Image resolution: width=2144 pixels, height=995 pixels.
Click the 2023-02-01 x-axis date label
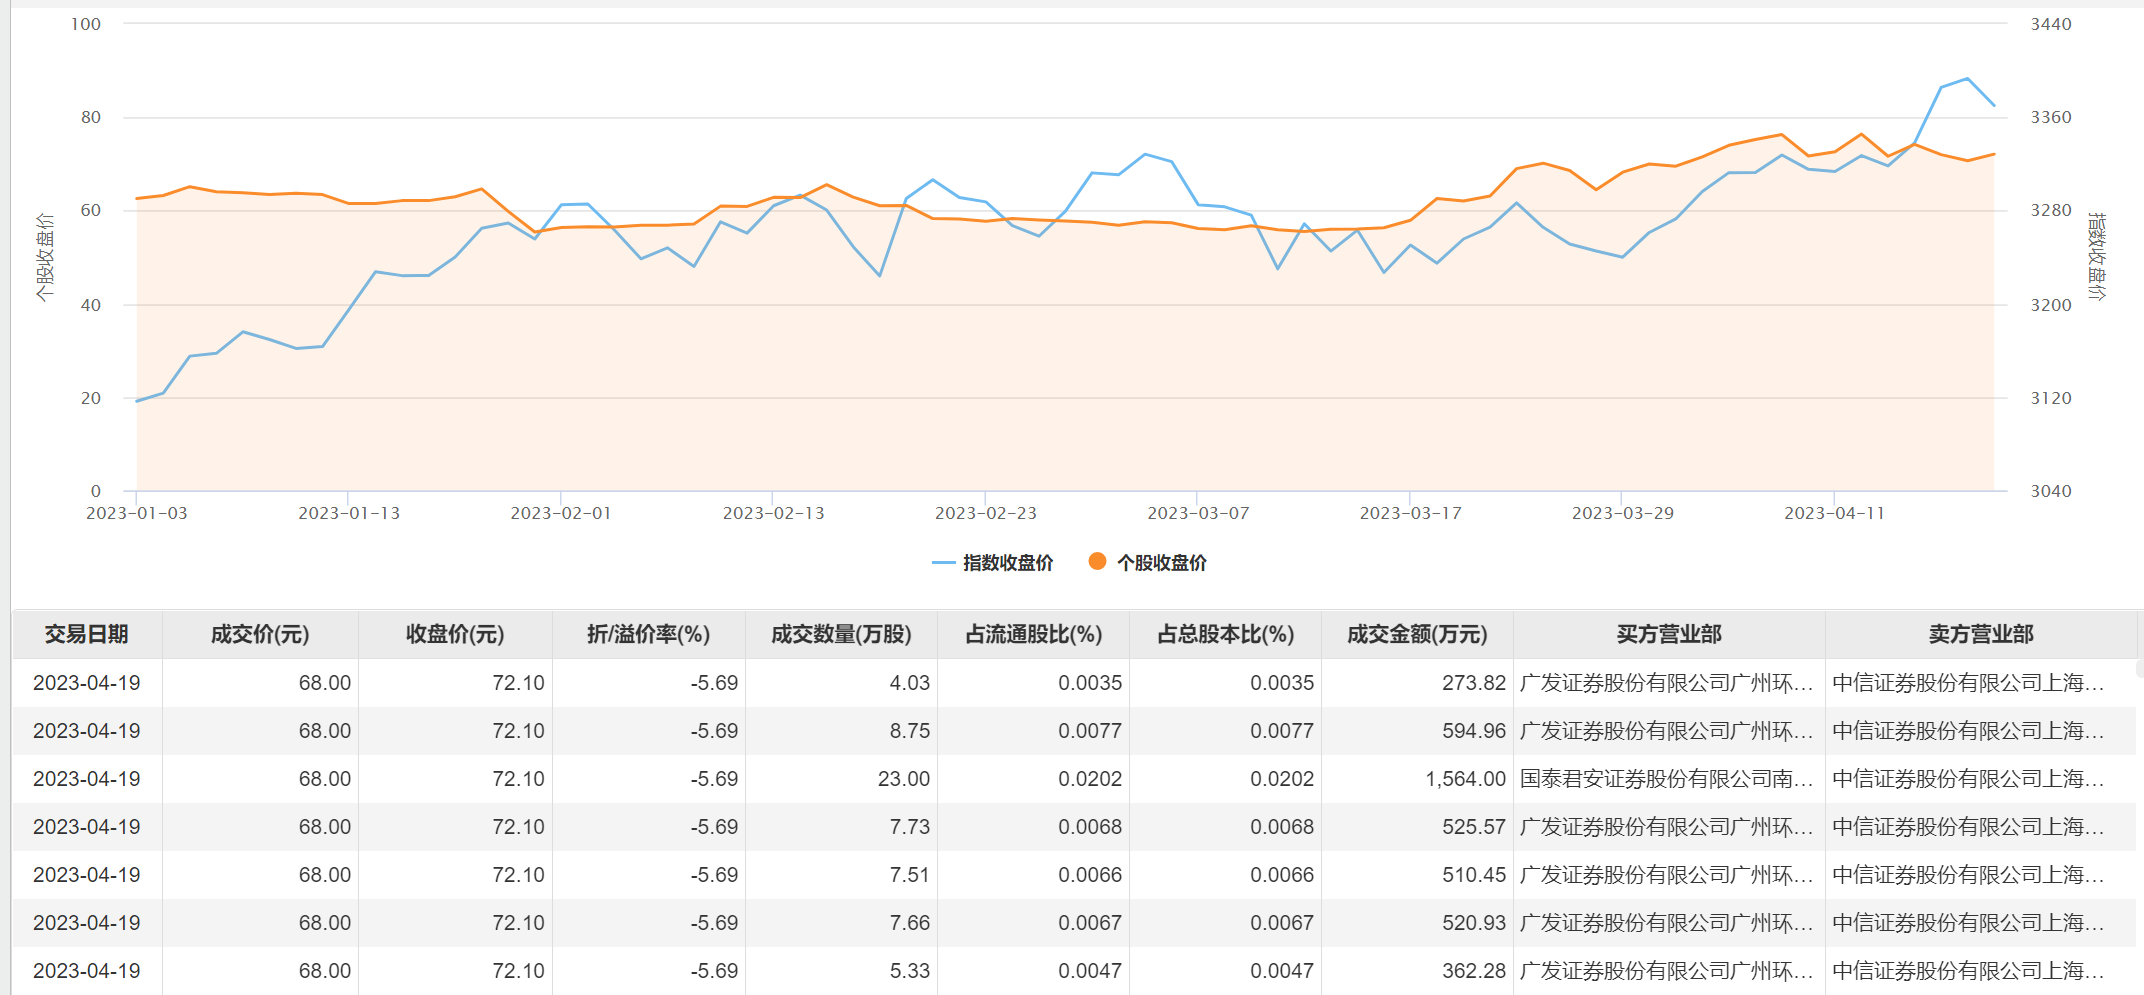click(x=561, y=514)
